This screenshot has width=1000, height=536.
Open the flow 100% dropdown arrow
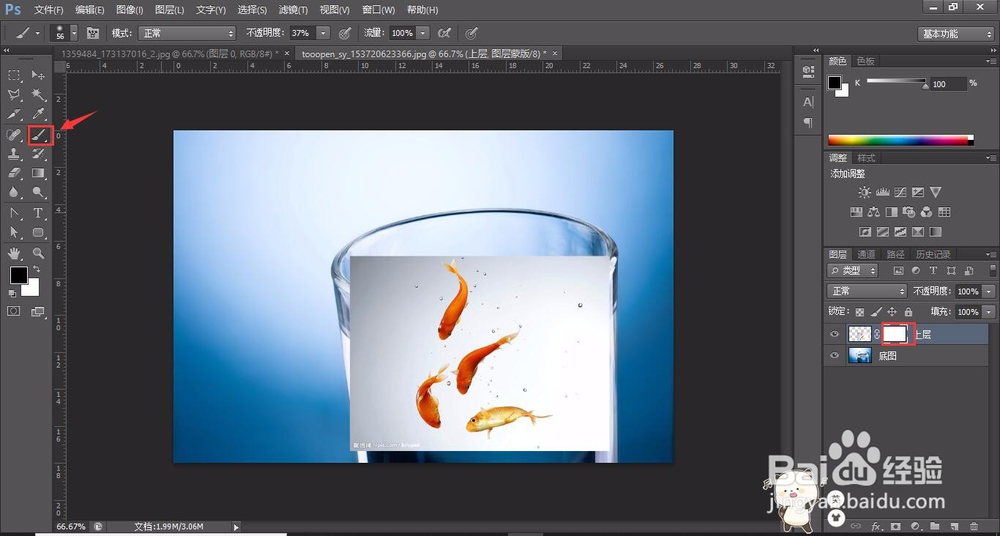point(423,33)
